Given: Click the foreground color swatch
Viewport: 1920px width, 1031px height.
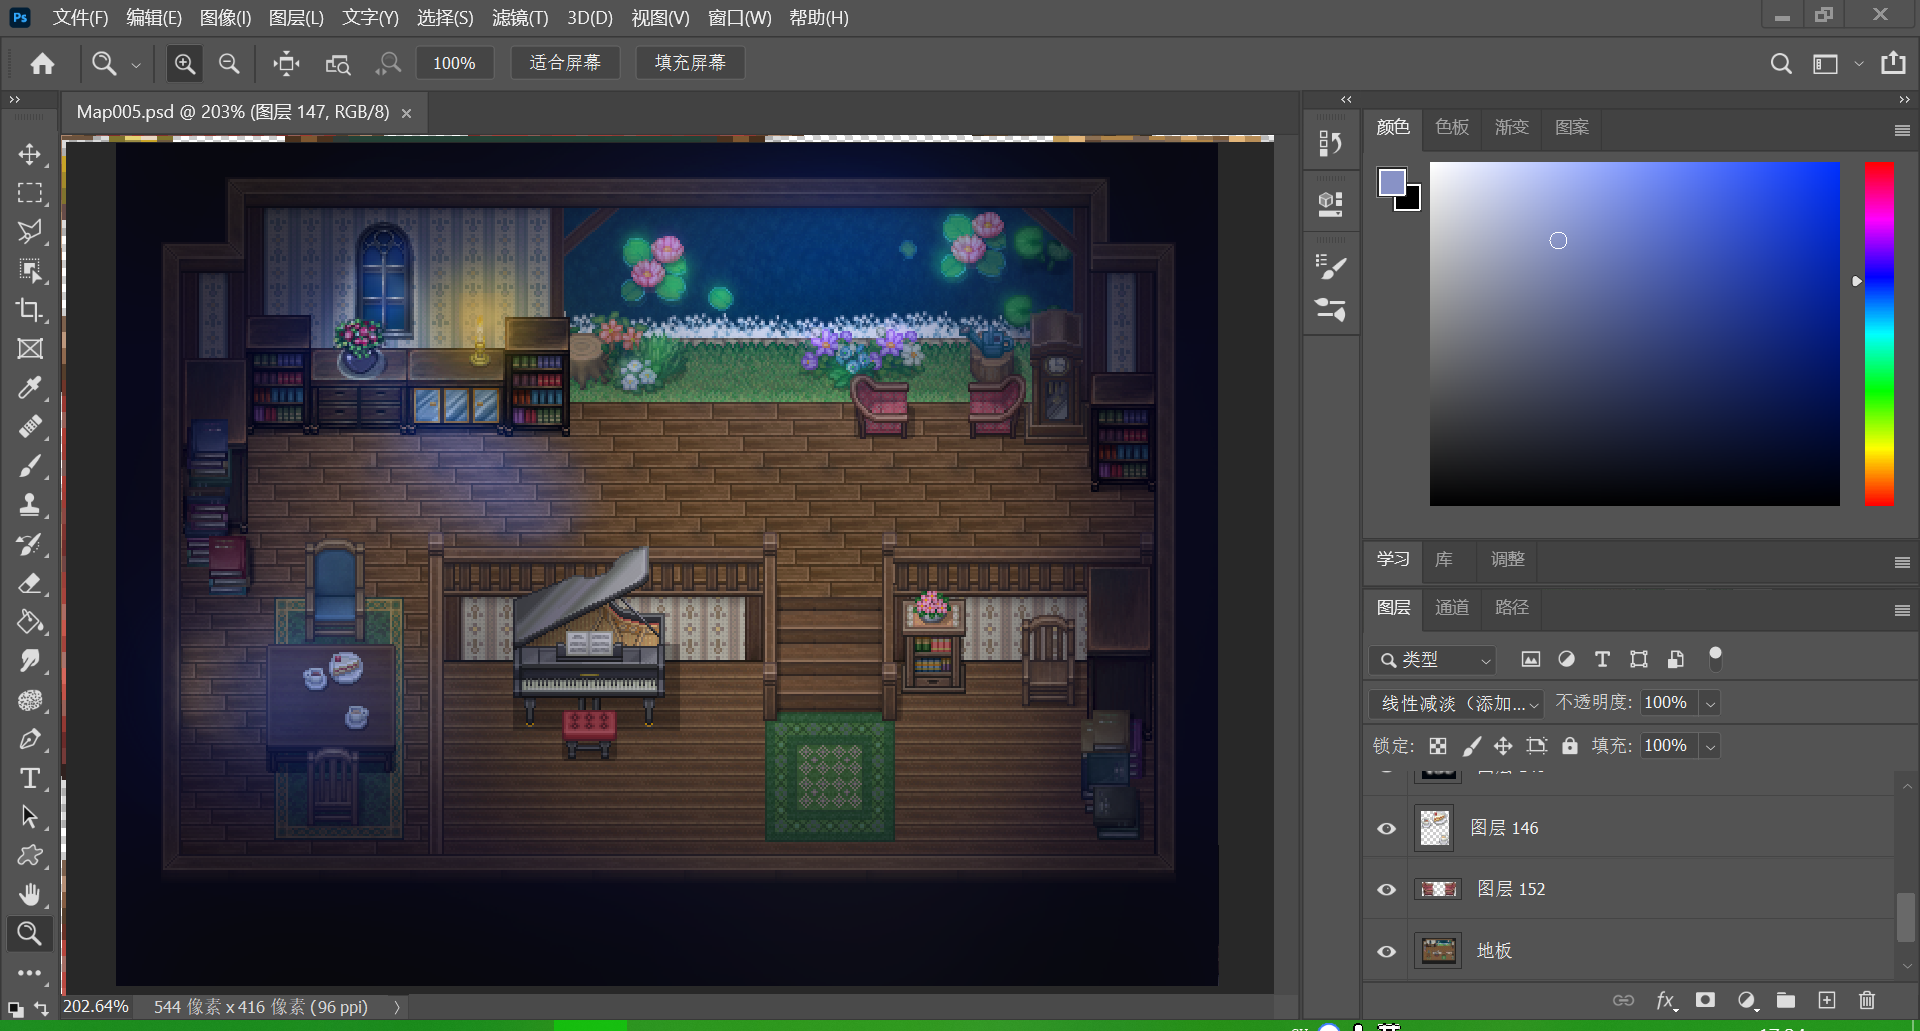Looking at the screenshot, I should [1391, 182].
